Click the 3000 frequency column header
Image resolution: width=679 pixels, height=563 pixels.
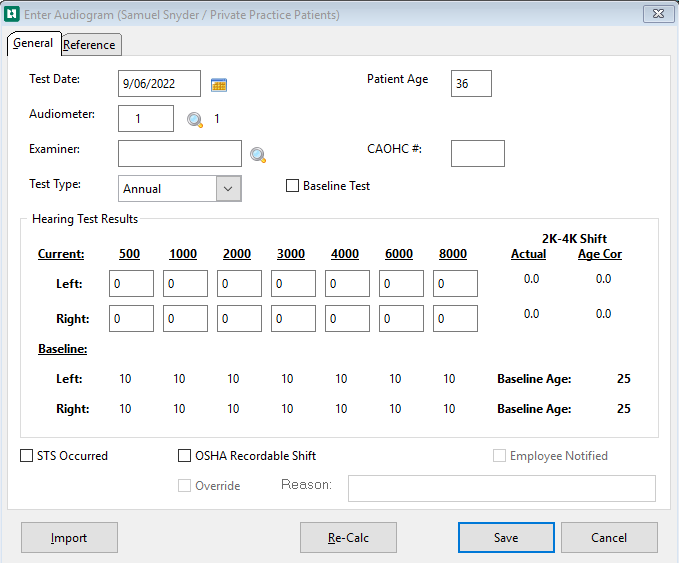pos(291,254)
